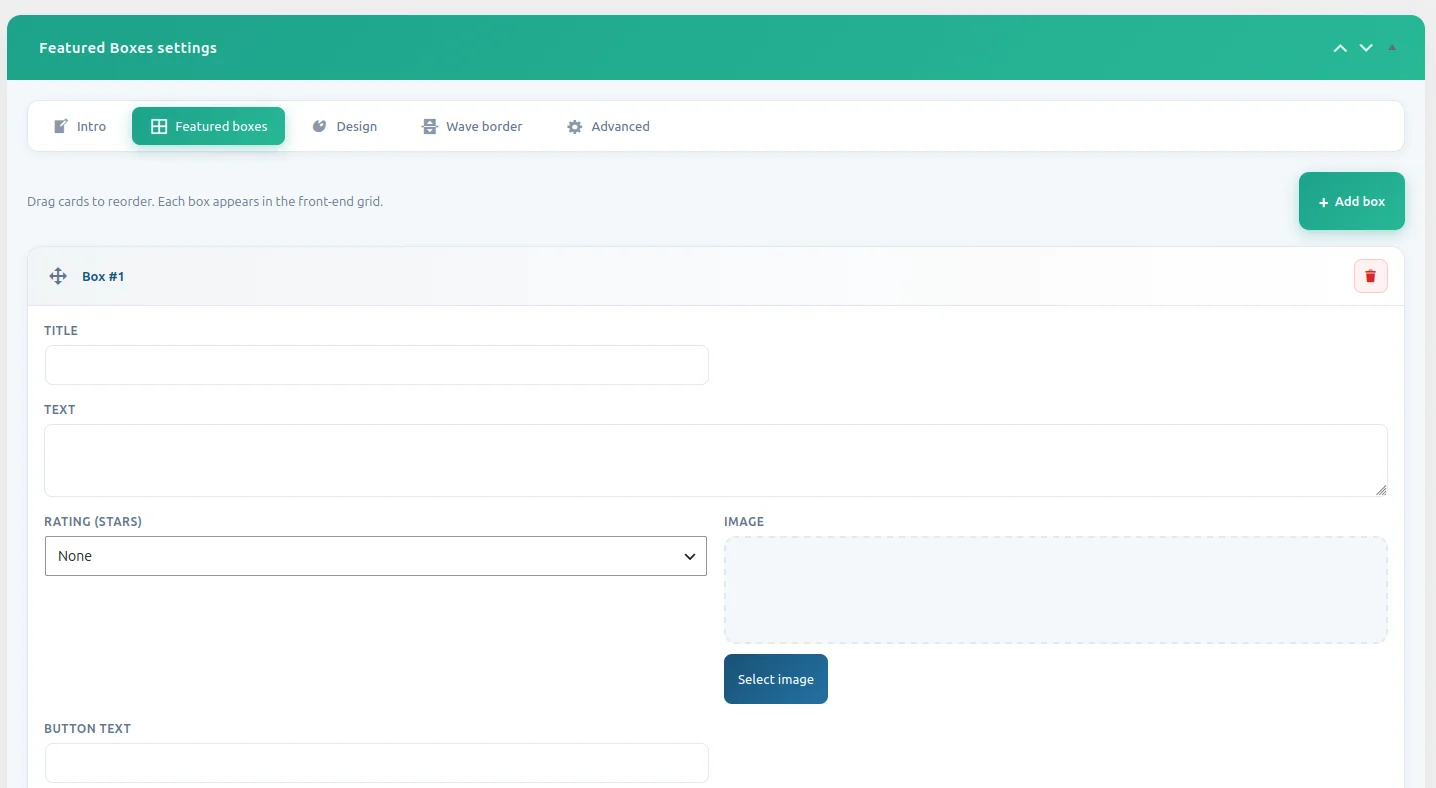Click the Featured Boxes settings title
1436x788 pixels.
(x=128, y=48)
